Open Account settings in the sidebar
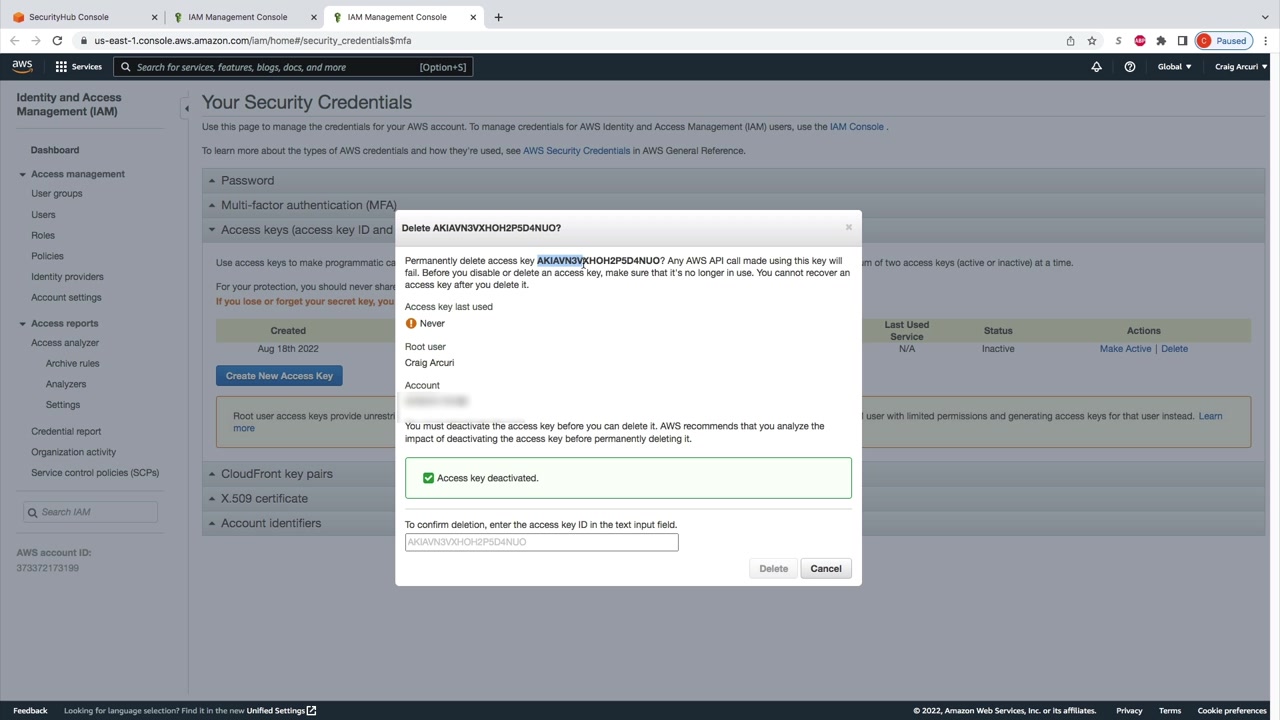Image resolution: width=1280 pixels, height=720 pixels. pos(66,298)
